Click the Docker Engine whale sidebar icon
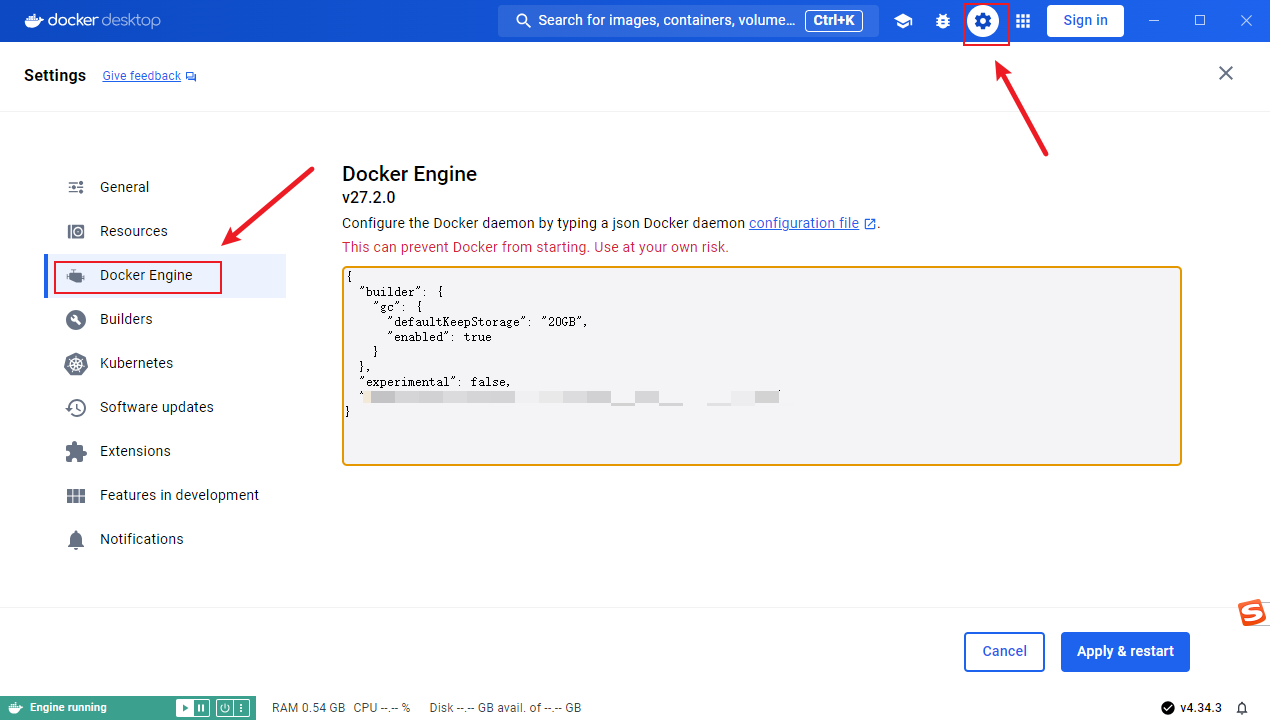Image resolution: width=1270 pixels, height=720 pixels. click(x=76, y=275)
